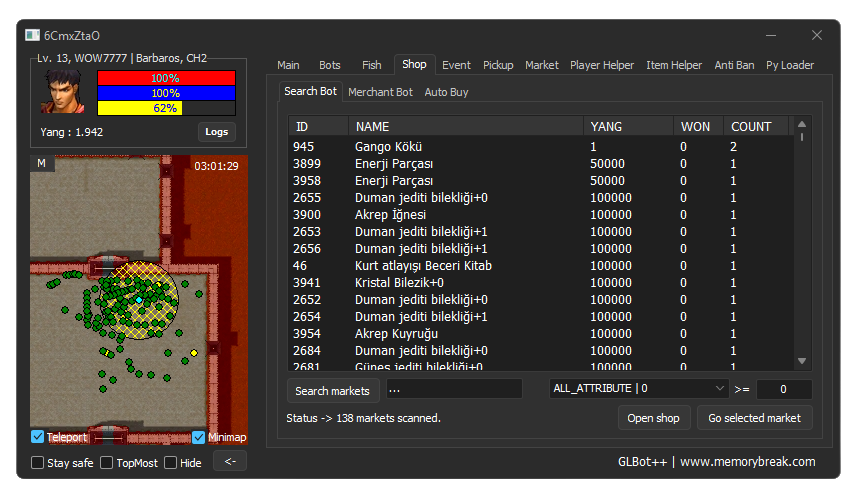Select row ID 2684 Duman jediti bilekliği+0
Image resolution: width=859 pixels, height=495 pixels.
[541, 350]
